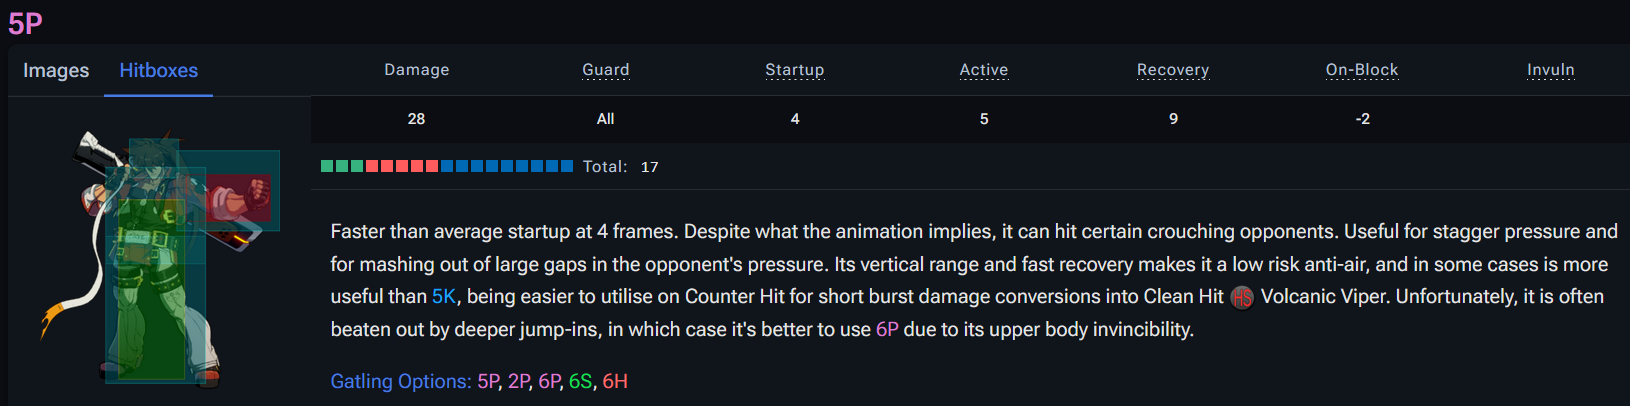1630x406 pixels.
Task: Follow the 2P gatling option link
Action: (x=518, y=382)
